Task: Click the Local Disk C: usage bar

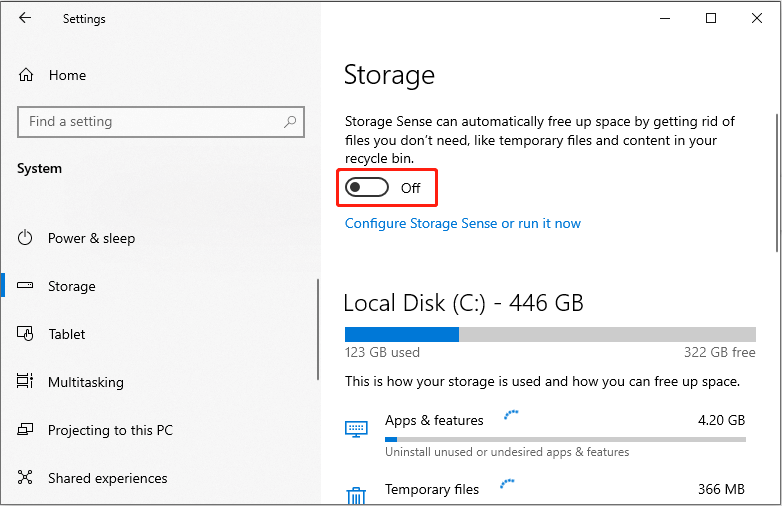Action: tap(550, 334)
